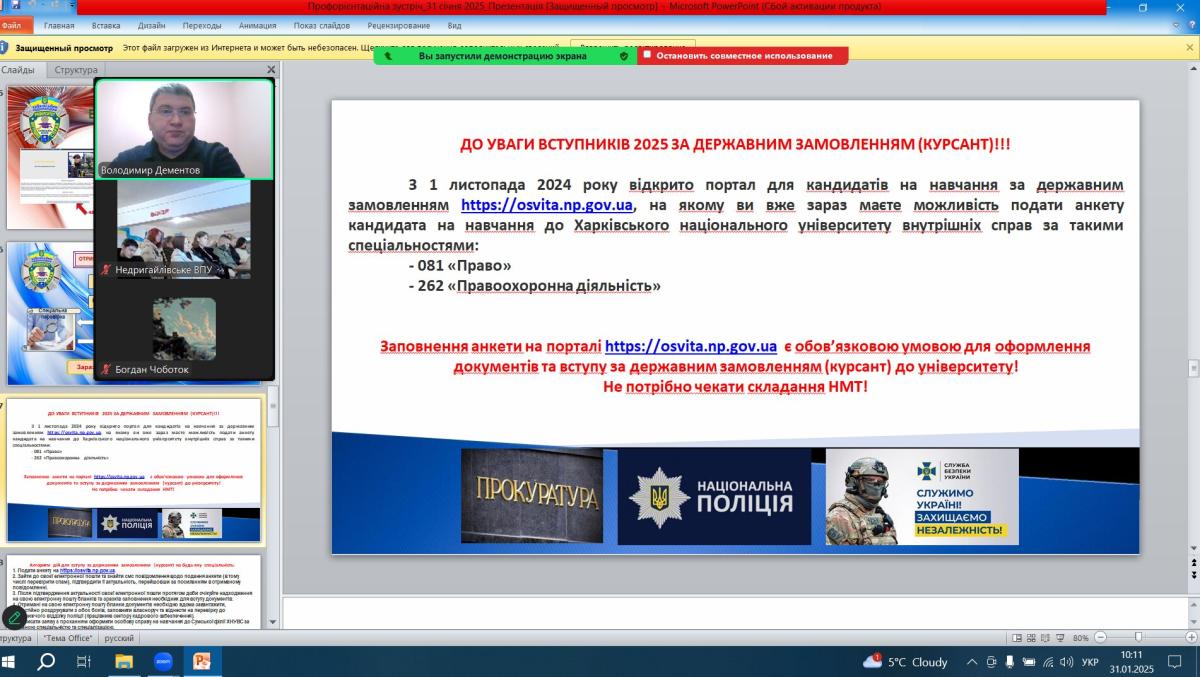1200x677 pixels.
Task: Adjust the zoom level slider
Action: pos(1138,637)
